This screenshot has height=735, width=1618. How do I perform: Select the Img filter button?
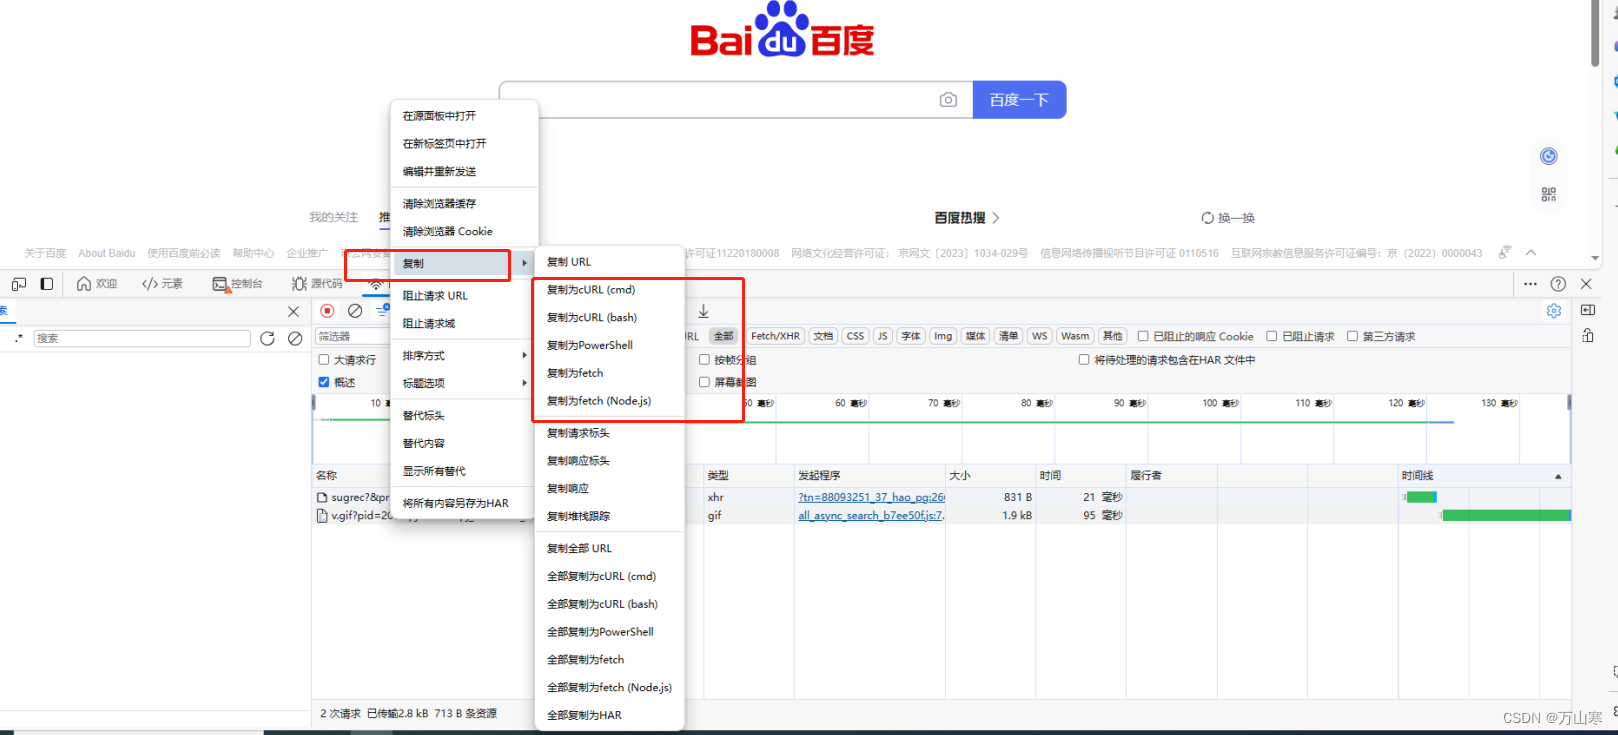pos(943,336)
